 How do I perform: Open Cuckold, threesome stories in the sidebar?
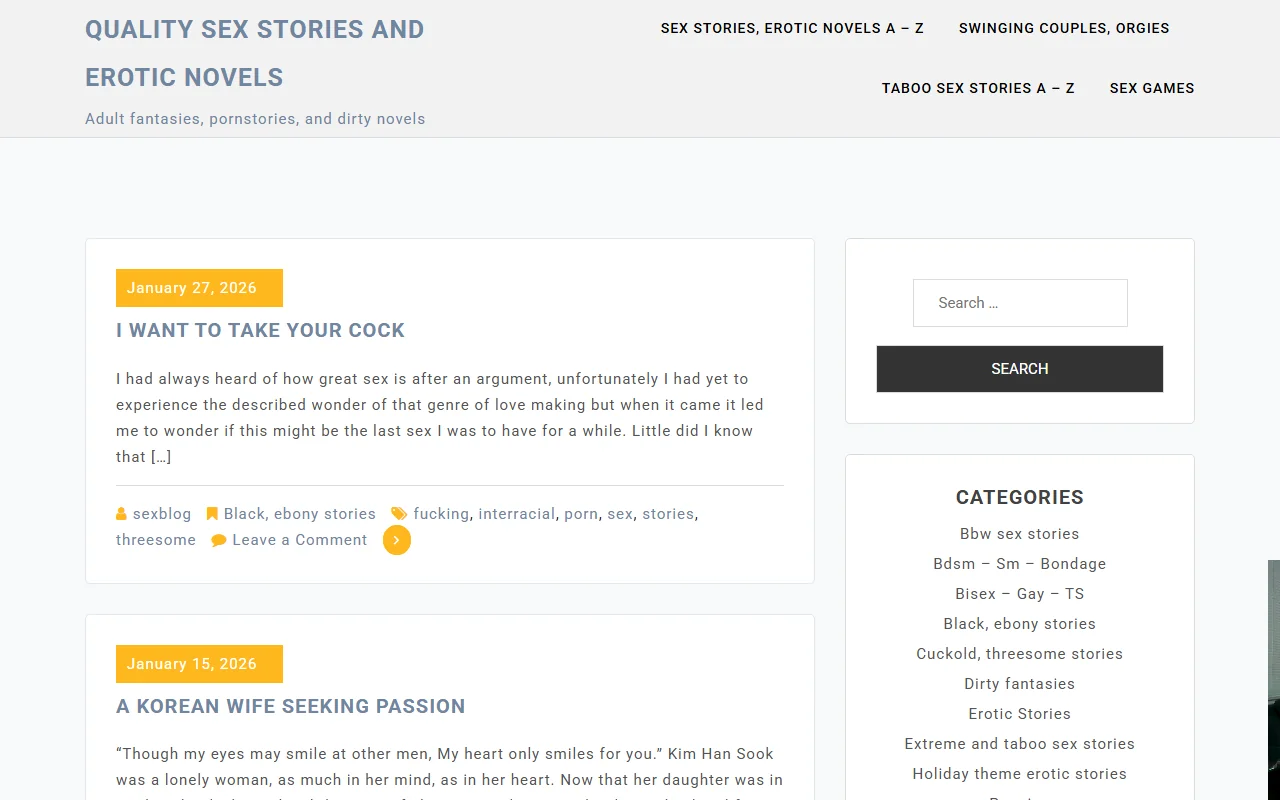point(1019,653)
